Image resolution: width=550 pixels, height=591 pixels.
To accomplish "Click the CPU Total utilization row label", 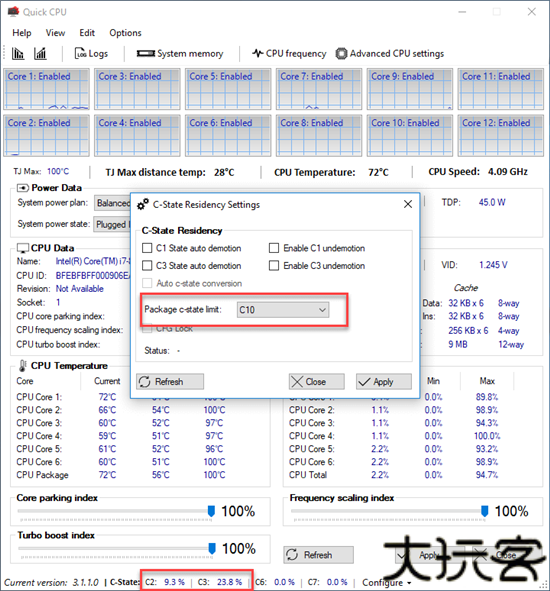I will coord(308,475).
